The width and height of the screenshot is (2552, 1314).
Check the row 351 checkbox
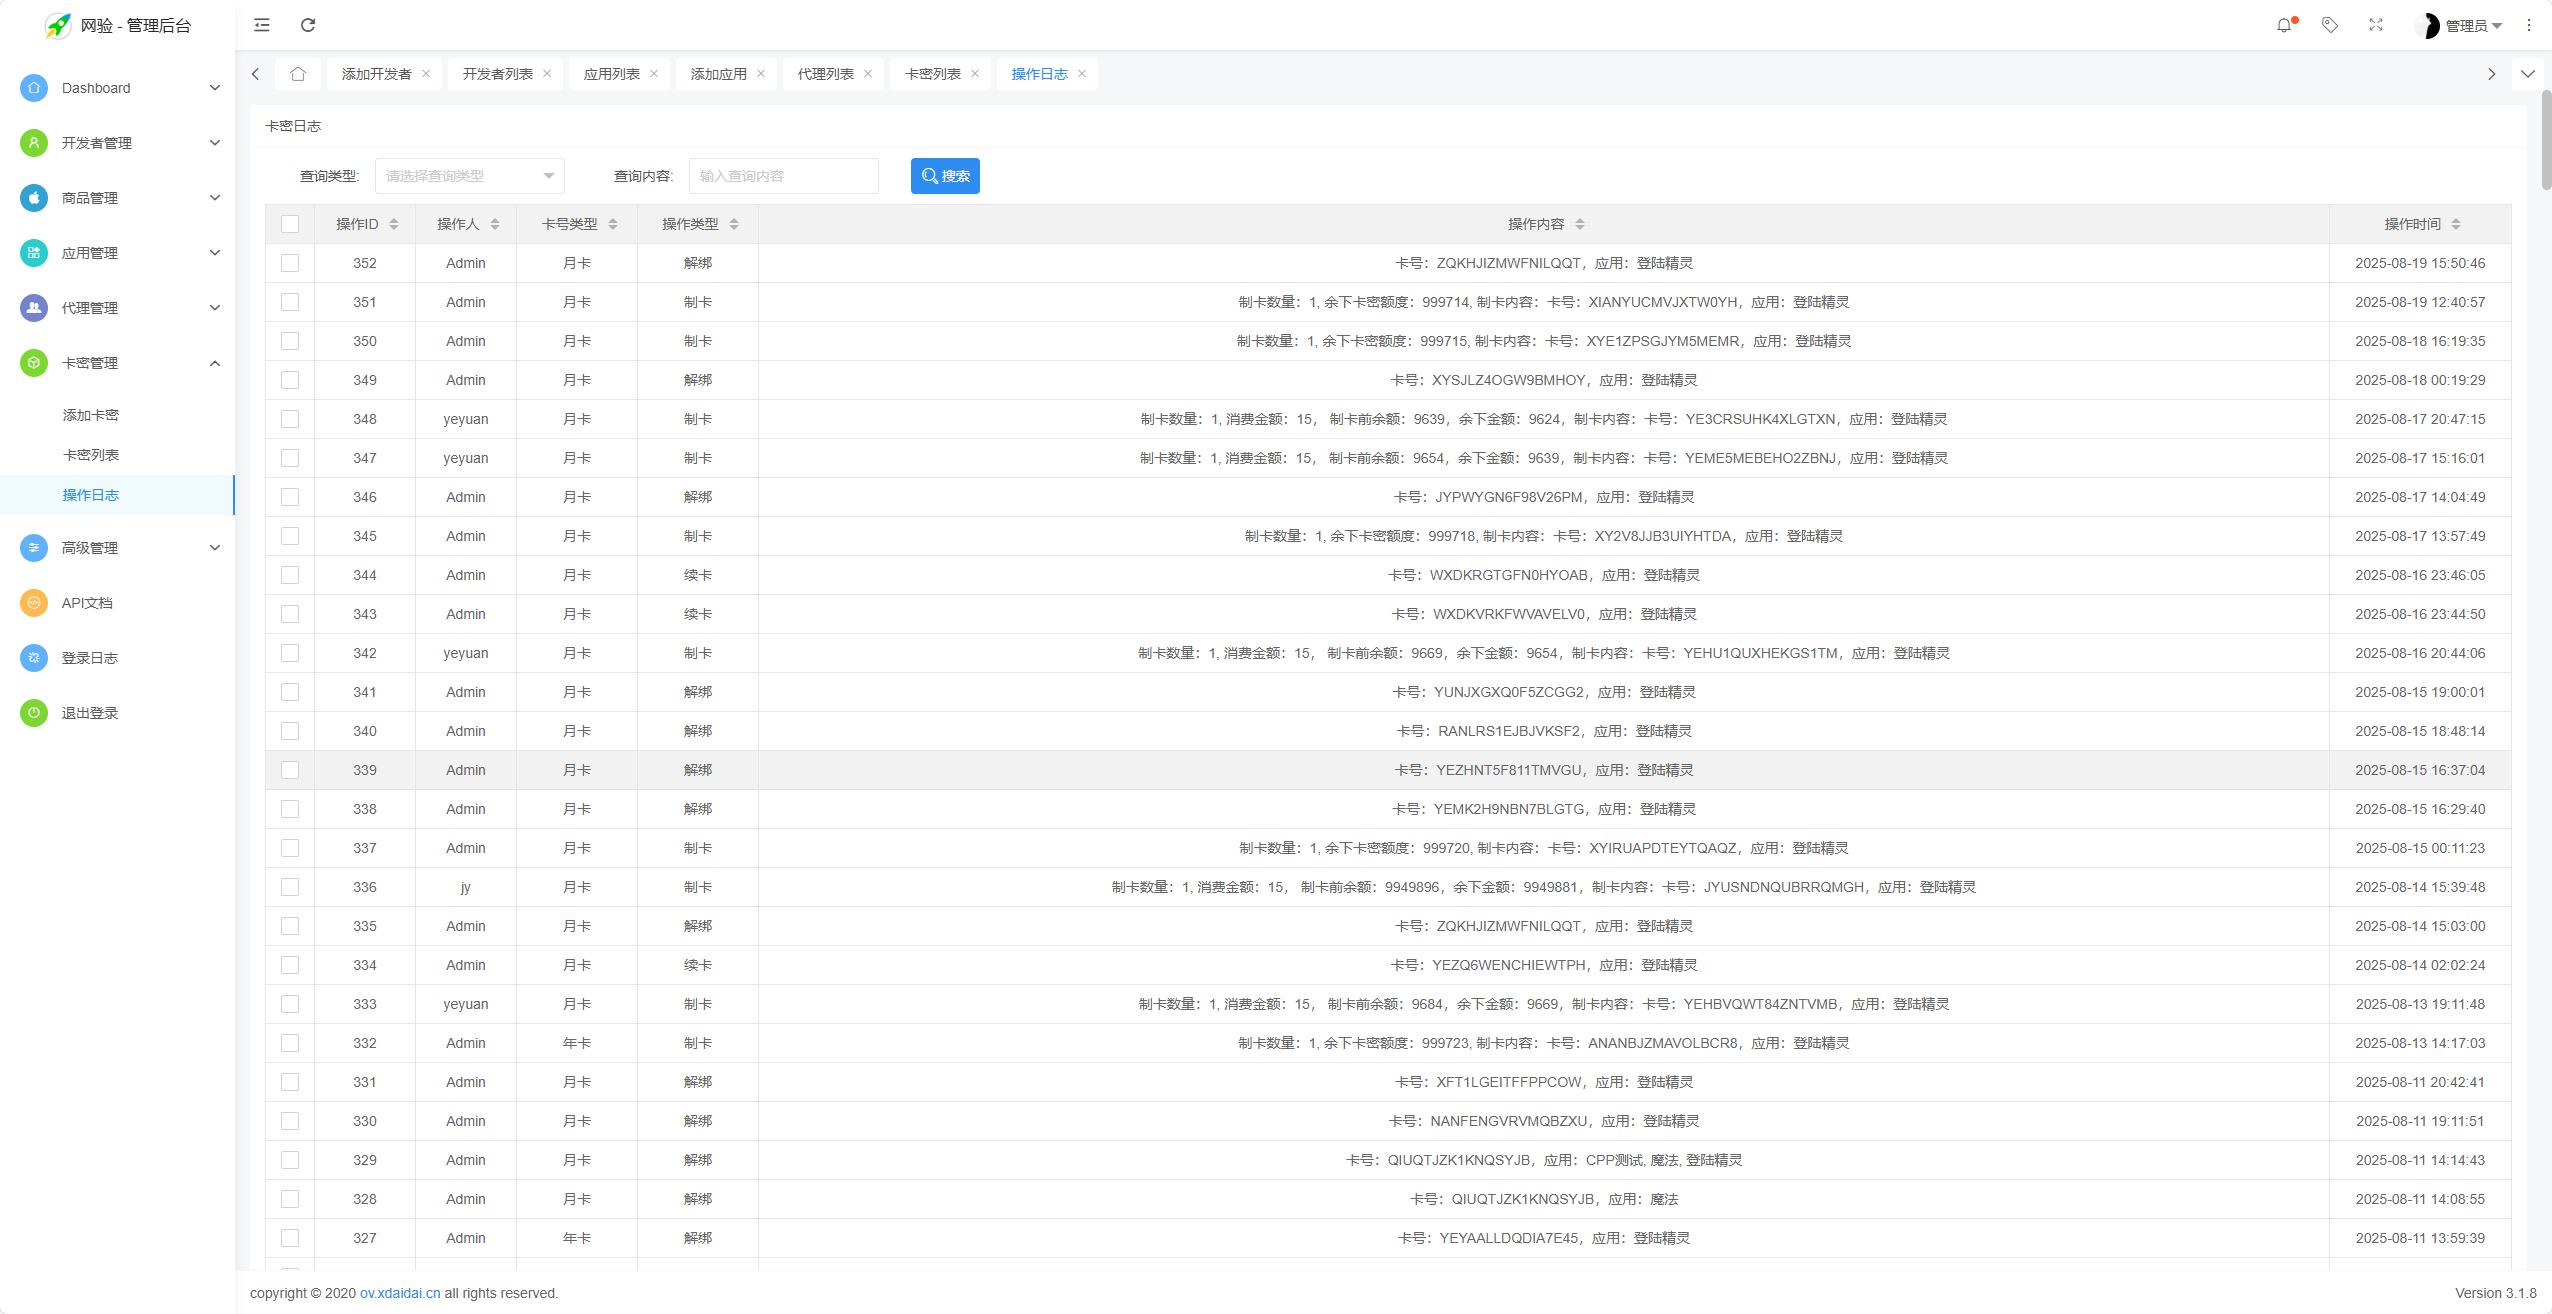(290, 302)
